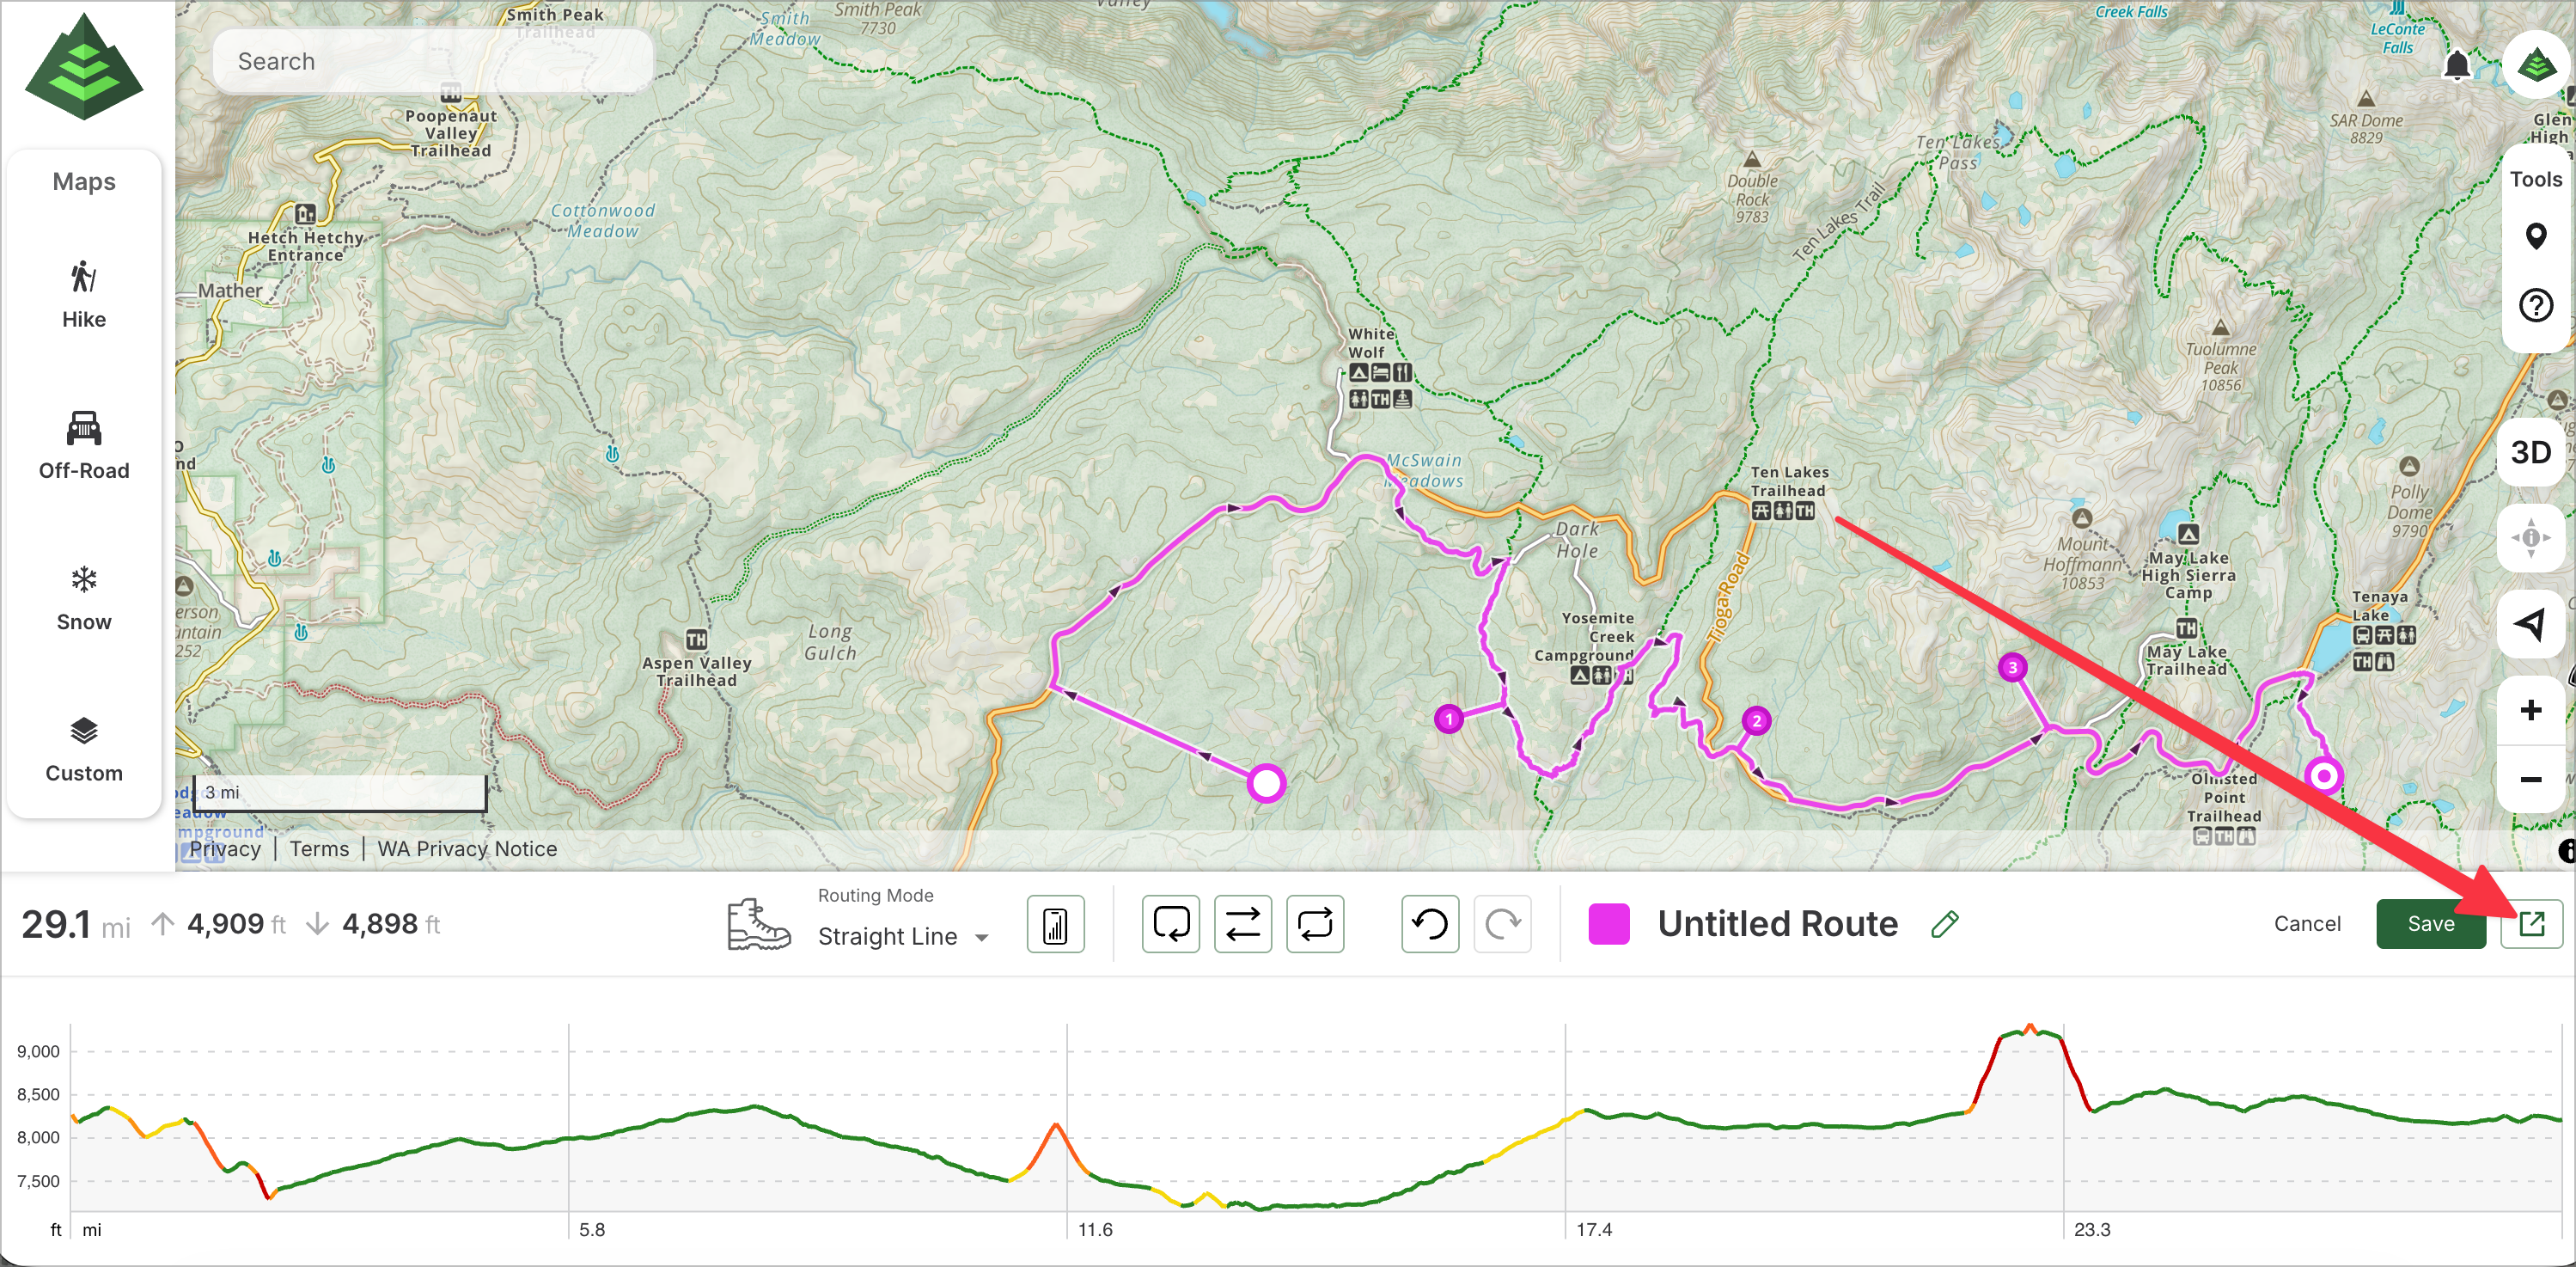Open the magenta route color swatch

1609,924
